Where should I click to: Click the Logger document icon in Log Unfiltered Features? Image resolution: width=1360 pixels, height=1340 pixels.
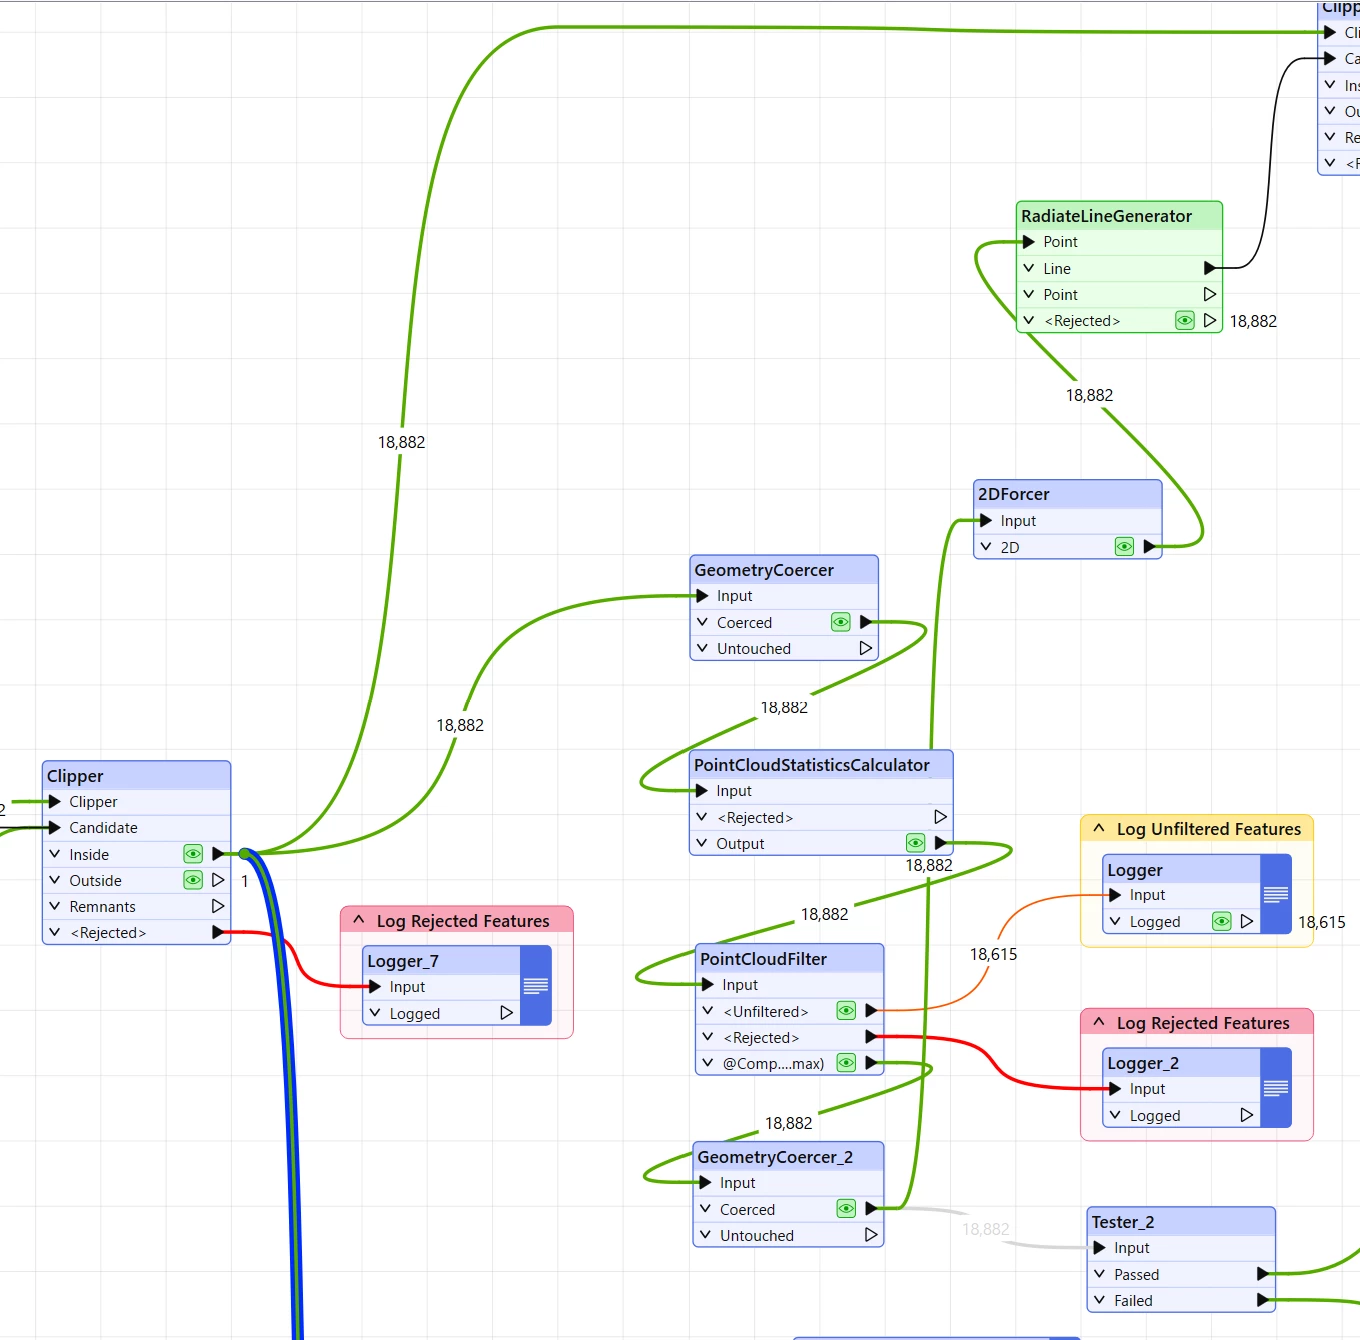[x=1276, y=894]
